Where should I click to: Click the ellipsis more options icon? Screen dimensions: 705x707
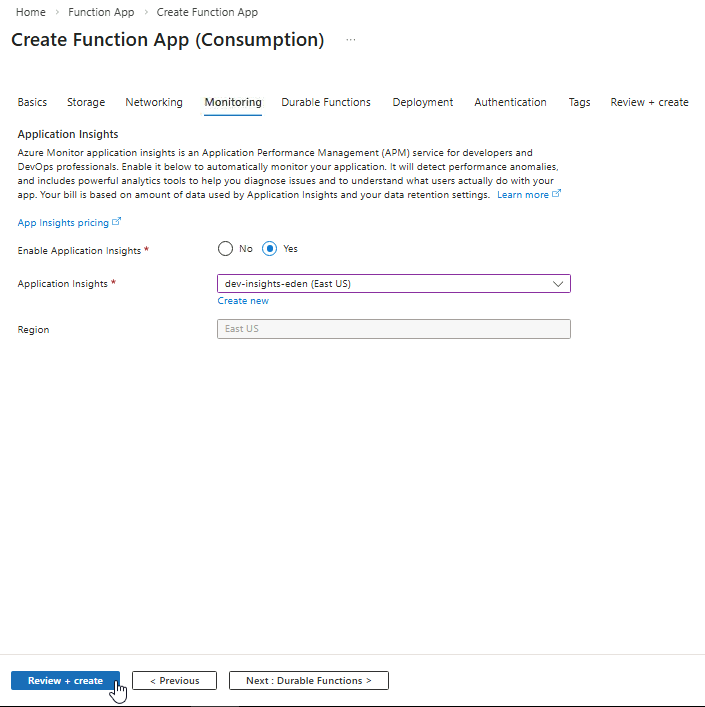(350, 40)
